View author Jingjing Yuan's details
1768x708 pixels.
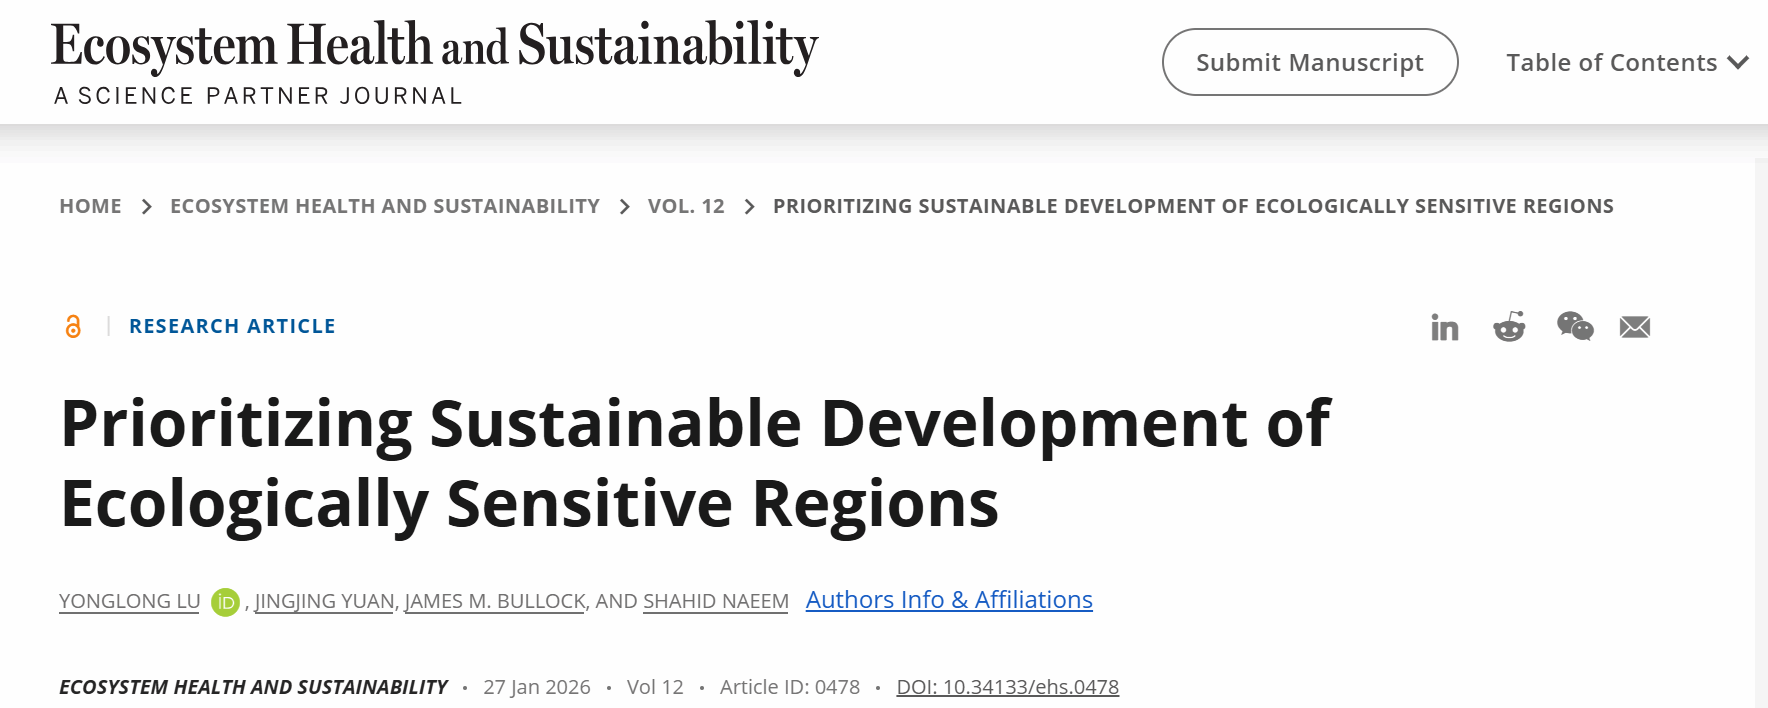click(x=325, y=601)
